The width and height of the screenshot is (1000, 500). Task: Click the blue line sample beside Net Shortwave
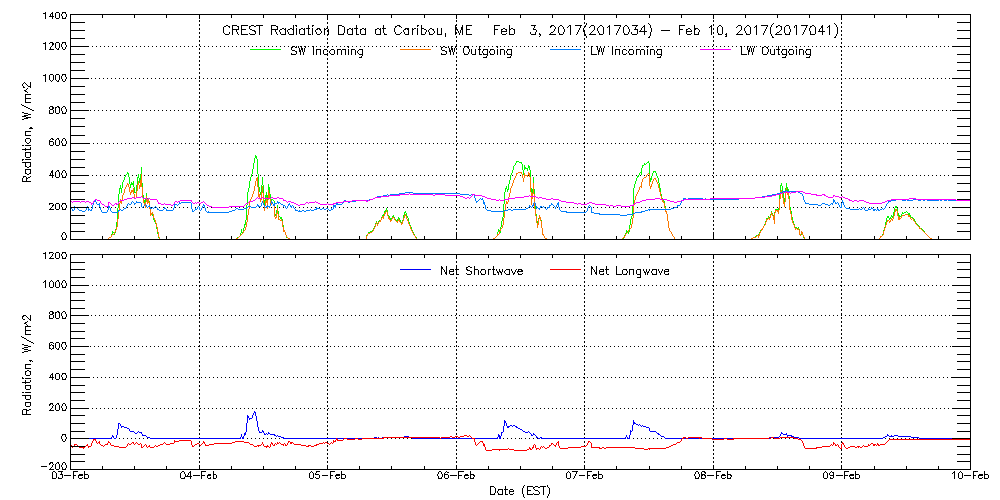pos(415,270)
